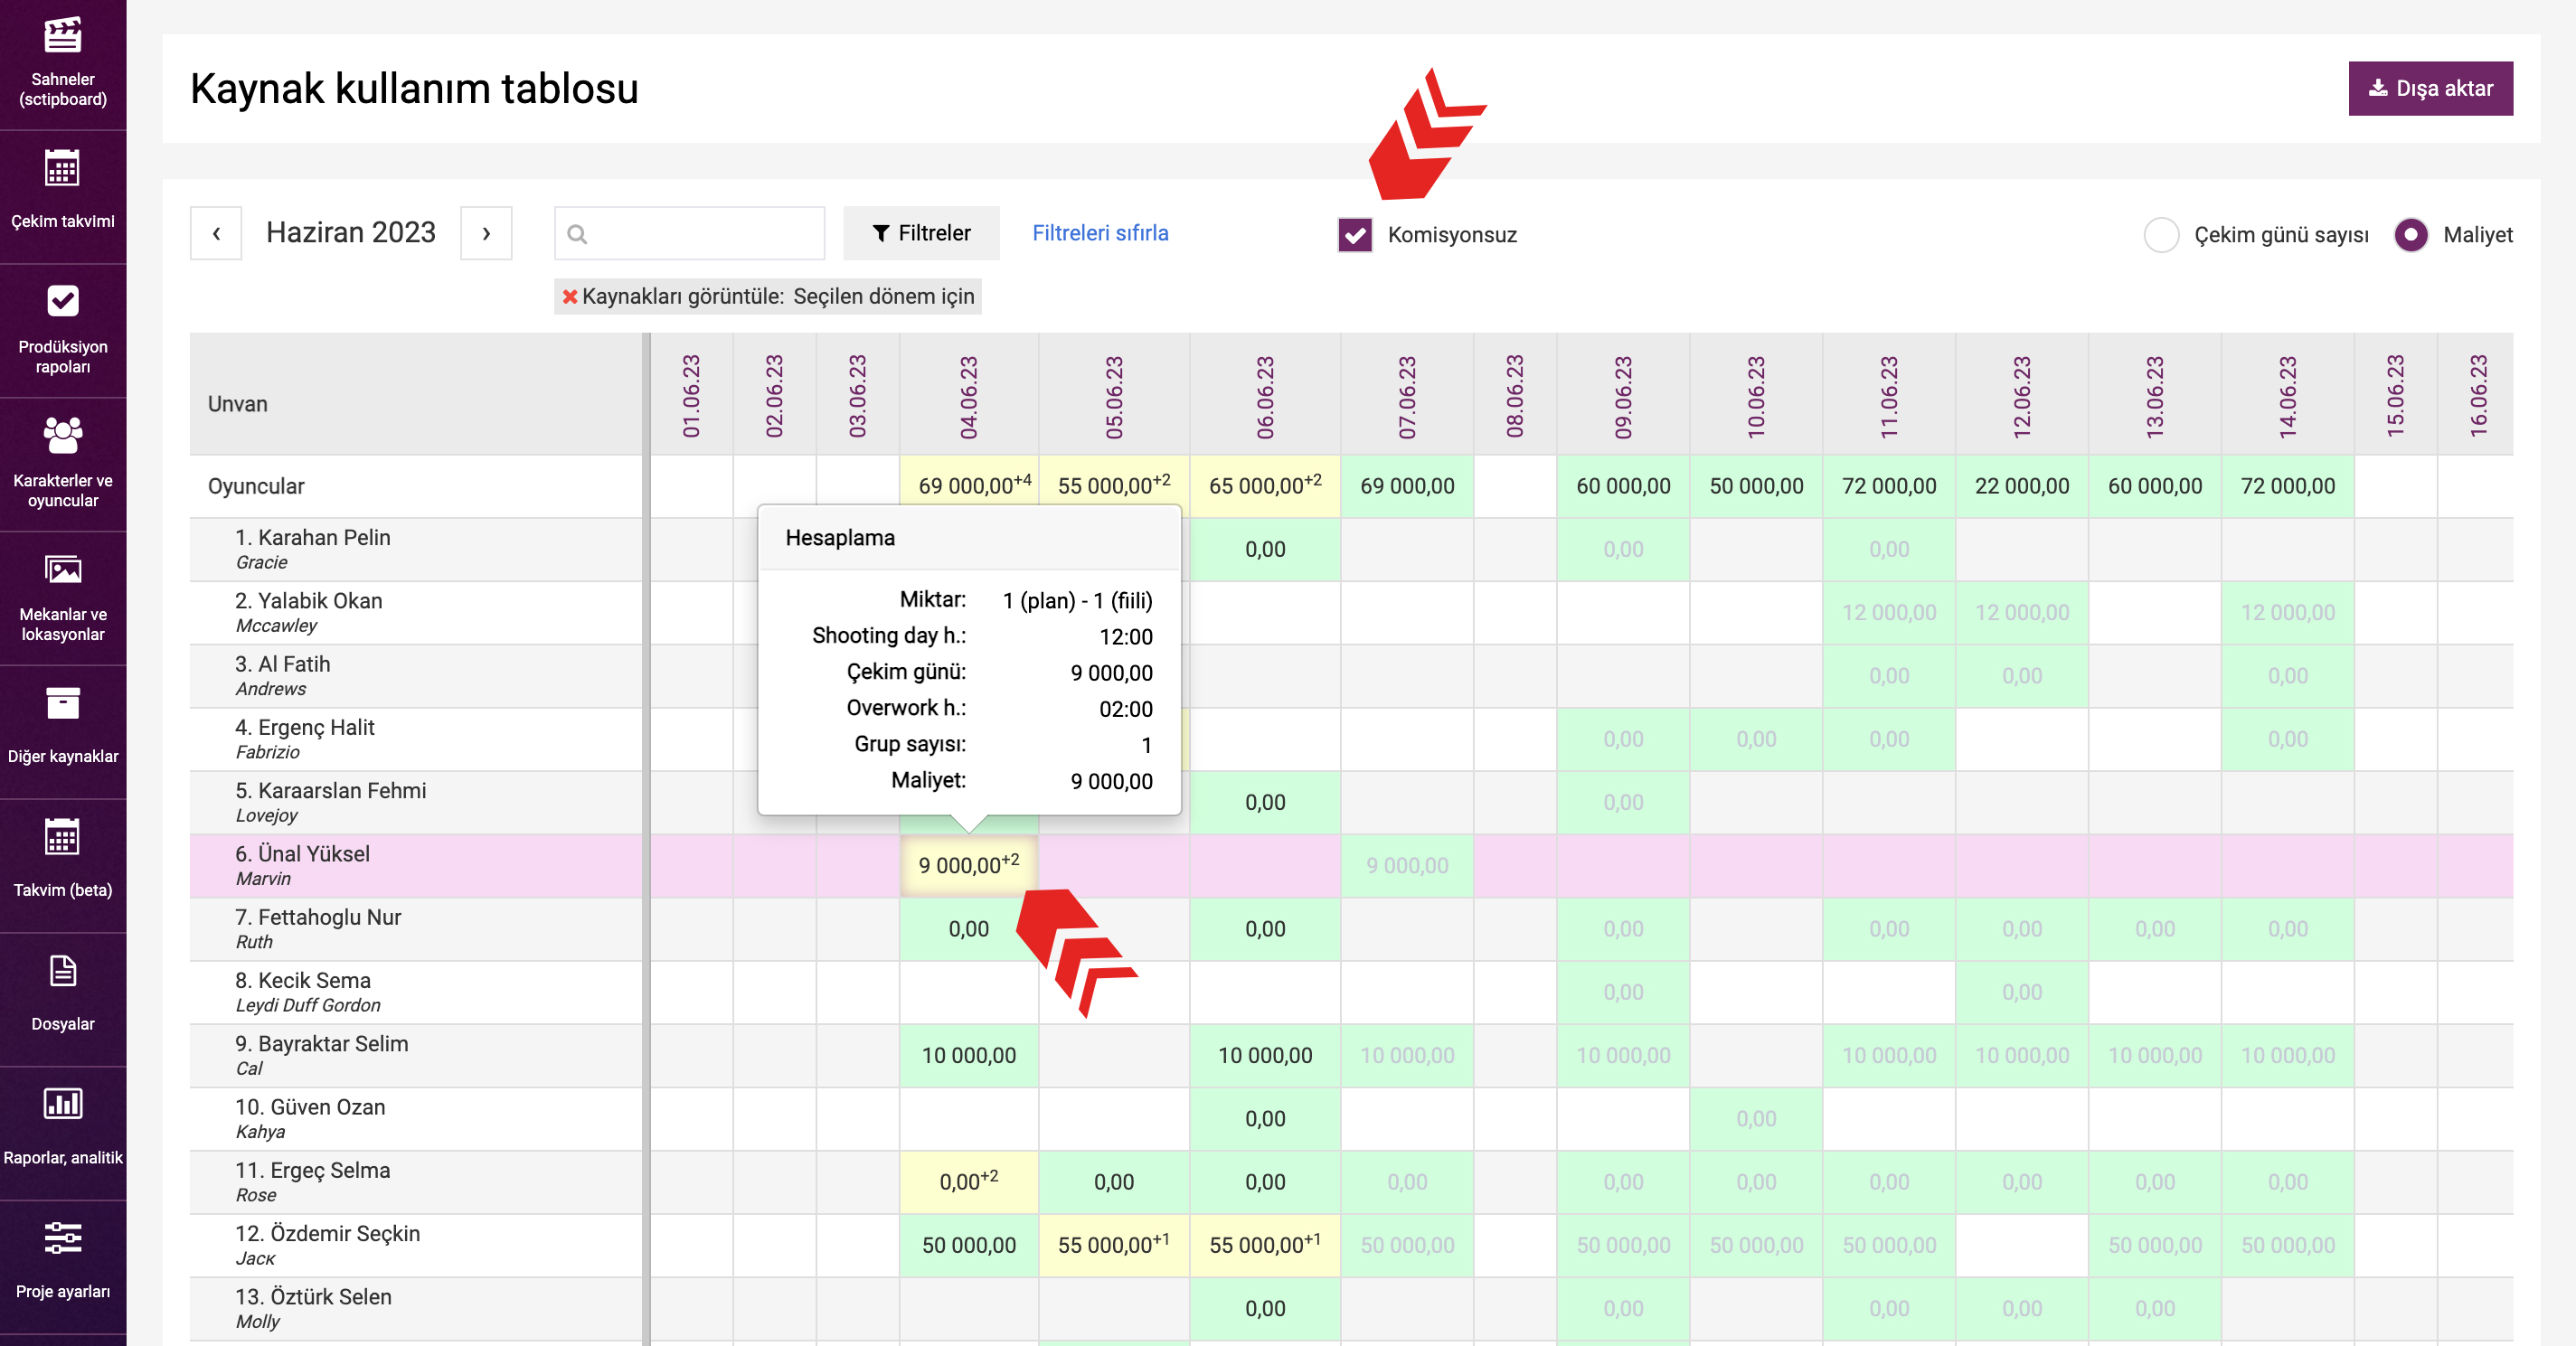Click Overwork h. value 02:00 in tooltip

(x=1126, y=709)
